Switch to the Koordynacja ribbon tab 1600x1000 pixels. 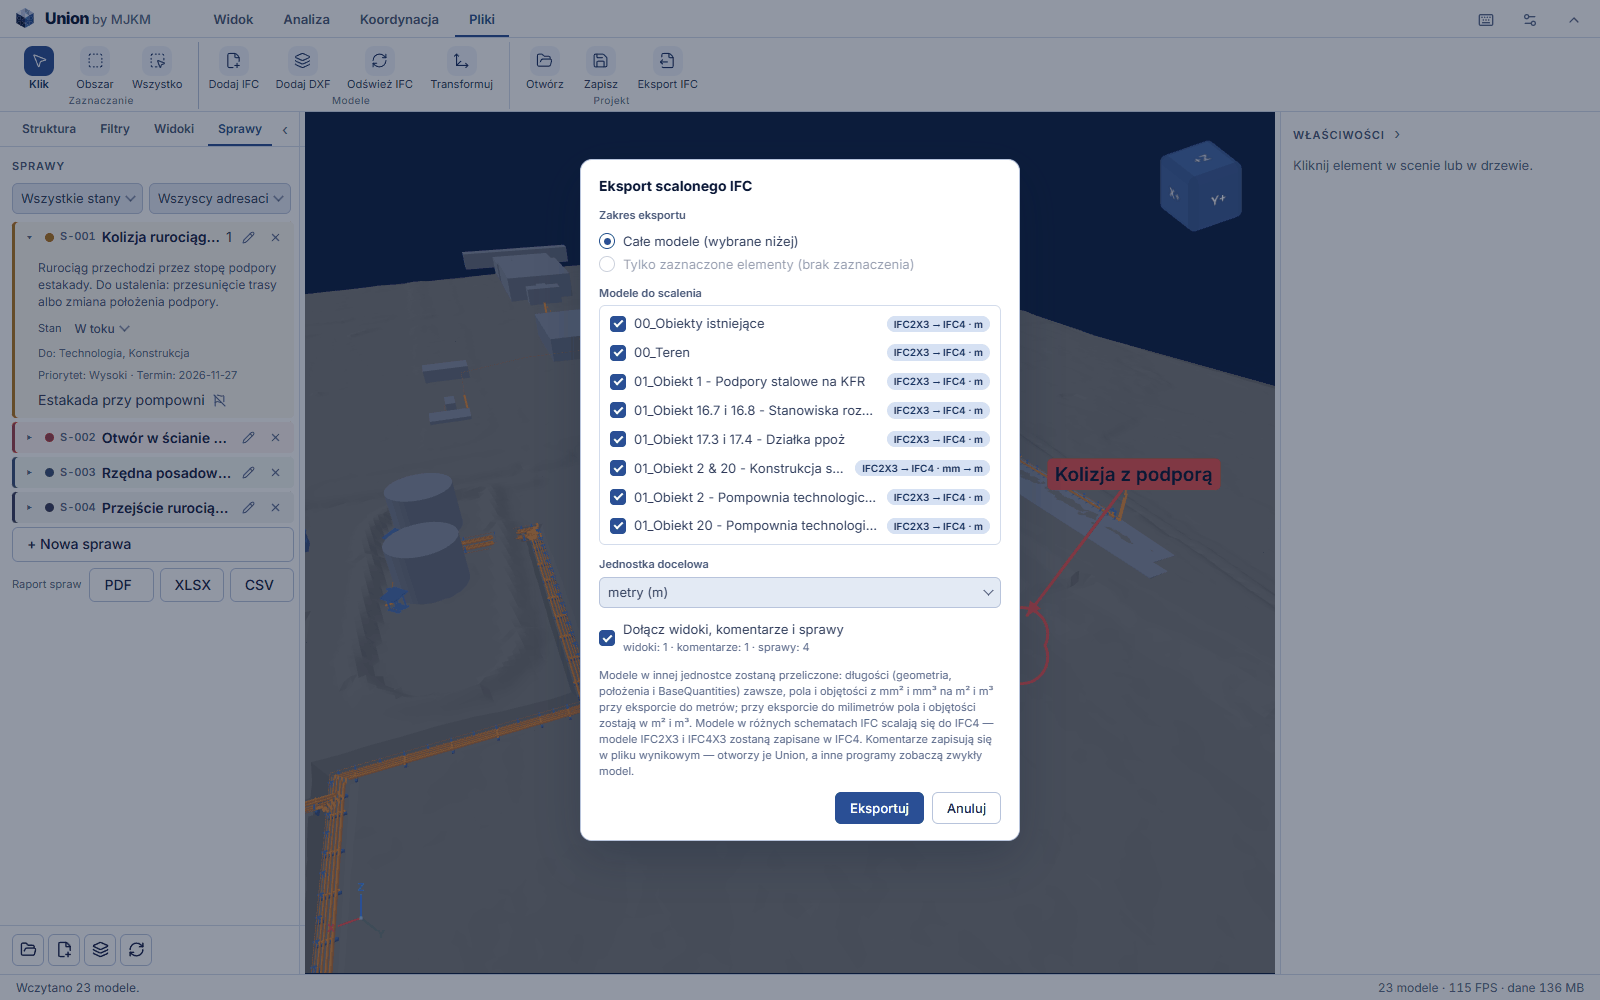point(399,19)
